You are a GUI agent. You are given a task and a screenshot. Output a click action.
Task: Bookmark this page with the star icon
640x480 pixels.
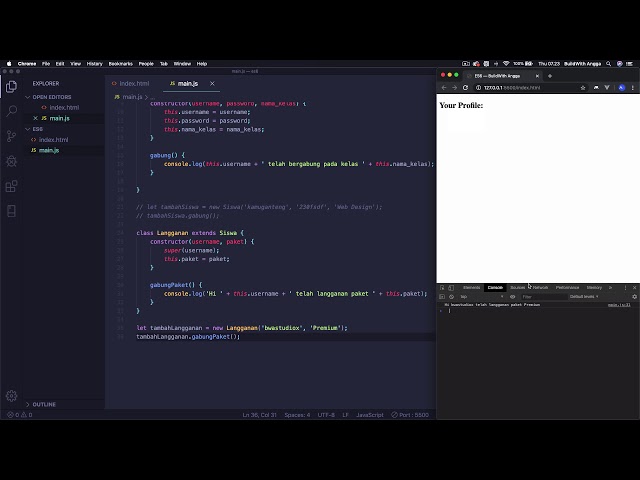click(583, 88)
